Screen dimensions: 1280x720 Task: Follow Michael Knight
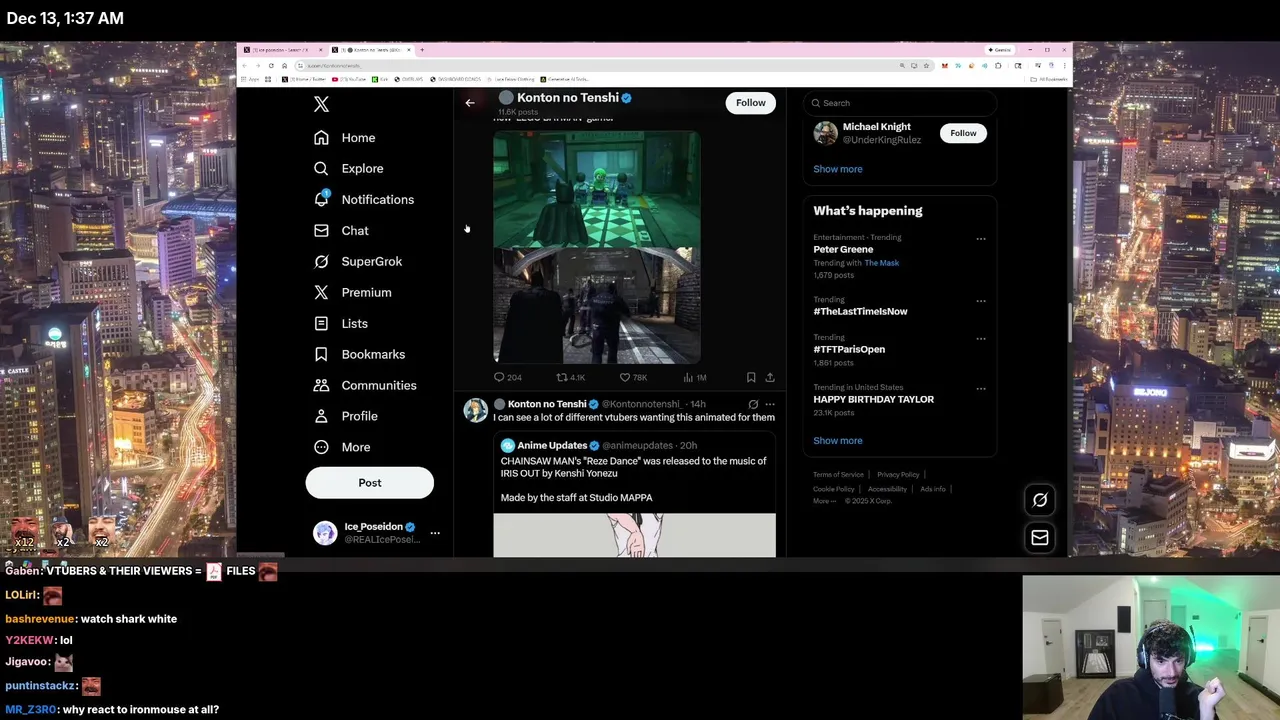tap(963, 133)
